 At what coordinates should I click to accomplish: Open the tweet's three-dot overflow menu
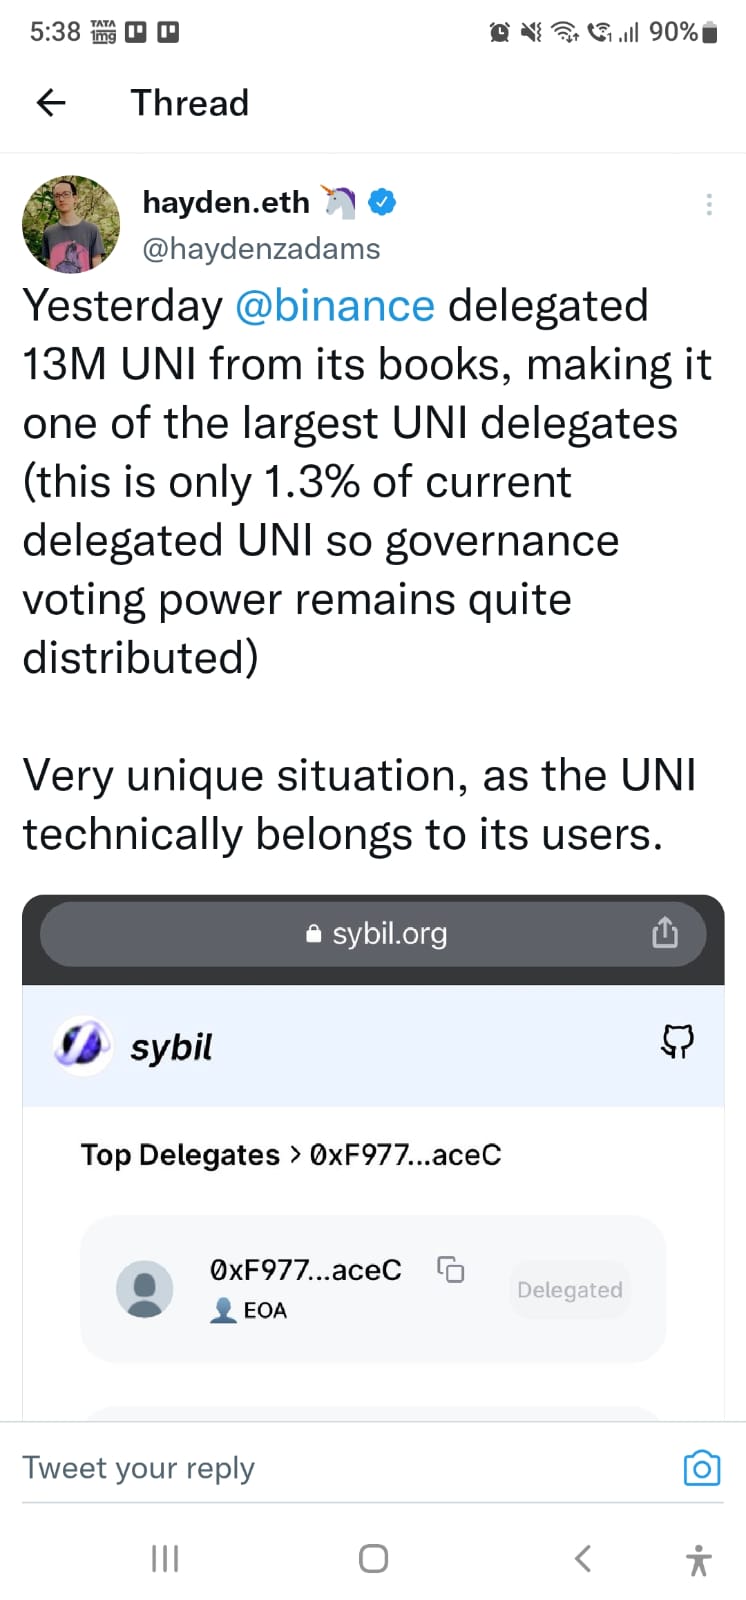pyautogui.click(x=709, y=204)
